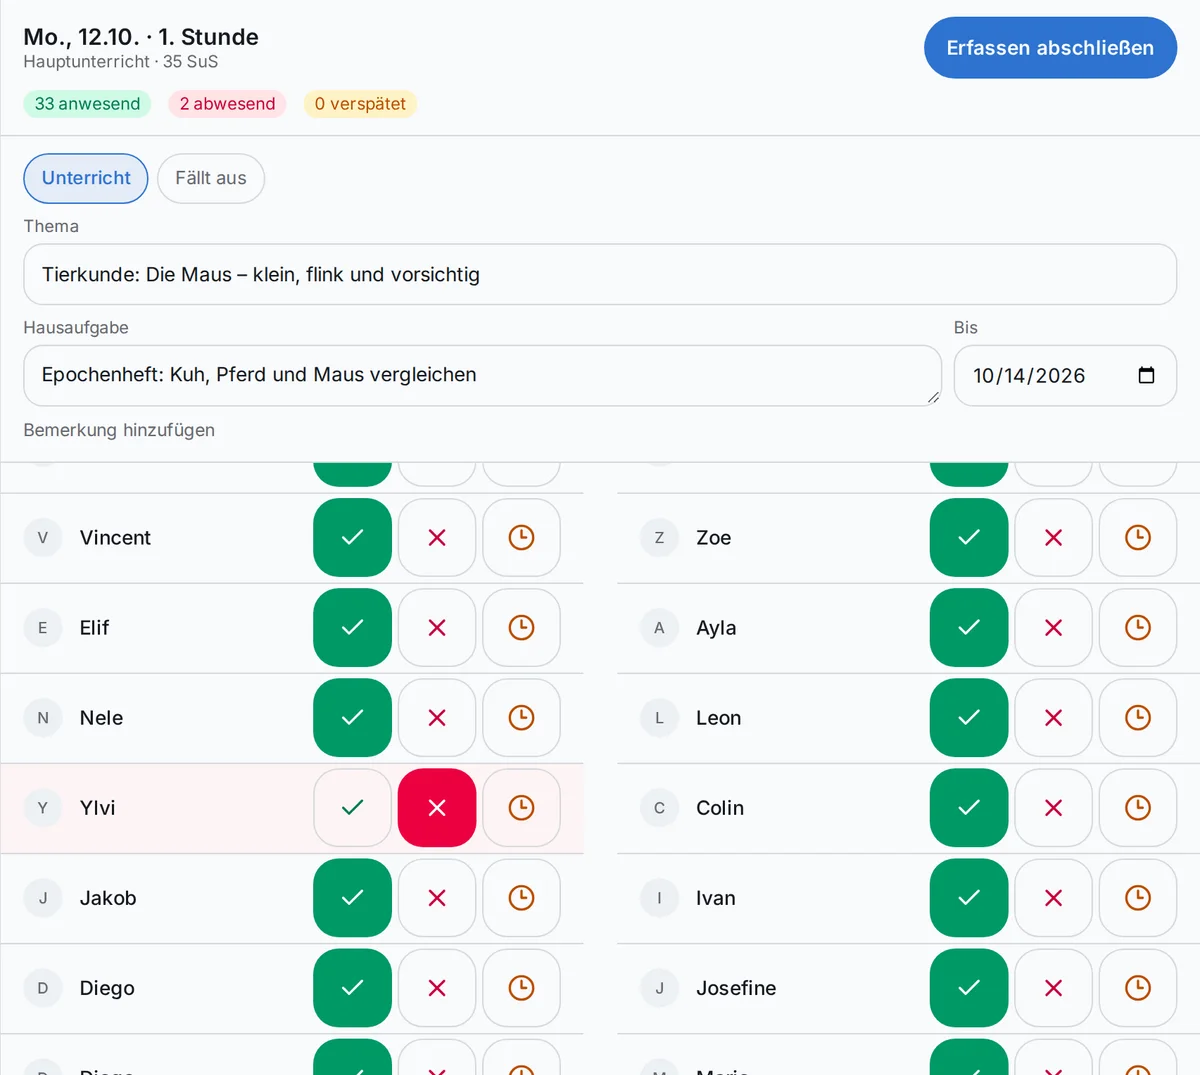Mark Vincent as absent with the red X
Screen dimensions: 1200x1075
[437, 538]
